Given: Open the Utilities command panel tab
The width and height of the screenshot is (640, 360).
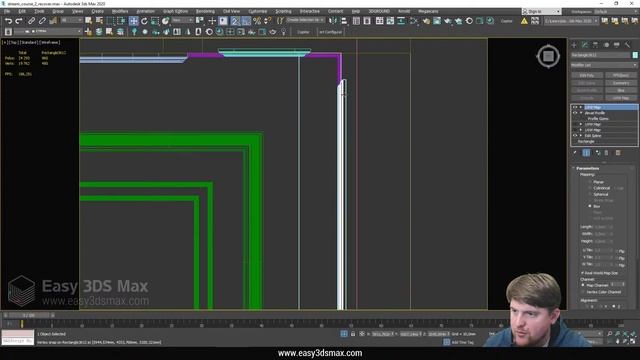Looking at the screenshot, I should coord(627,44).
